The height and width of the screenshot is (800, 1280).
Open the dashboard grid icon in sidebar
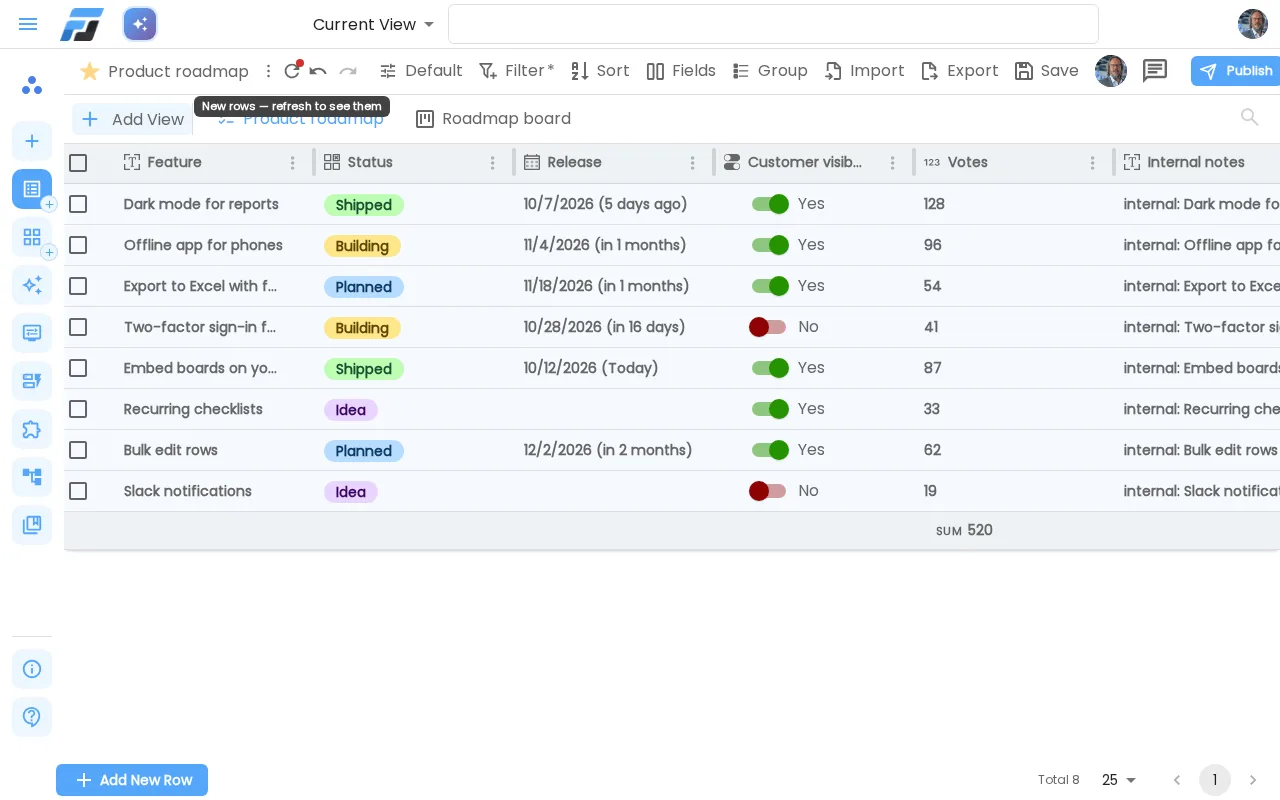[32, 237]
